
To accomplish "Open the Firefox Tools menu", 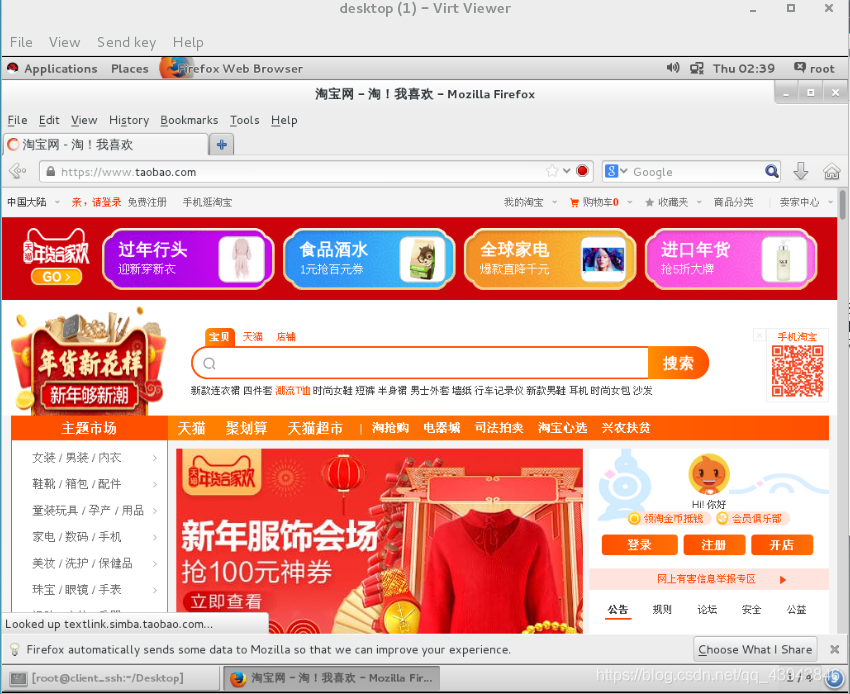I will (x=244, y=120).
